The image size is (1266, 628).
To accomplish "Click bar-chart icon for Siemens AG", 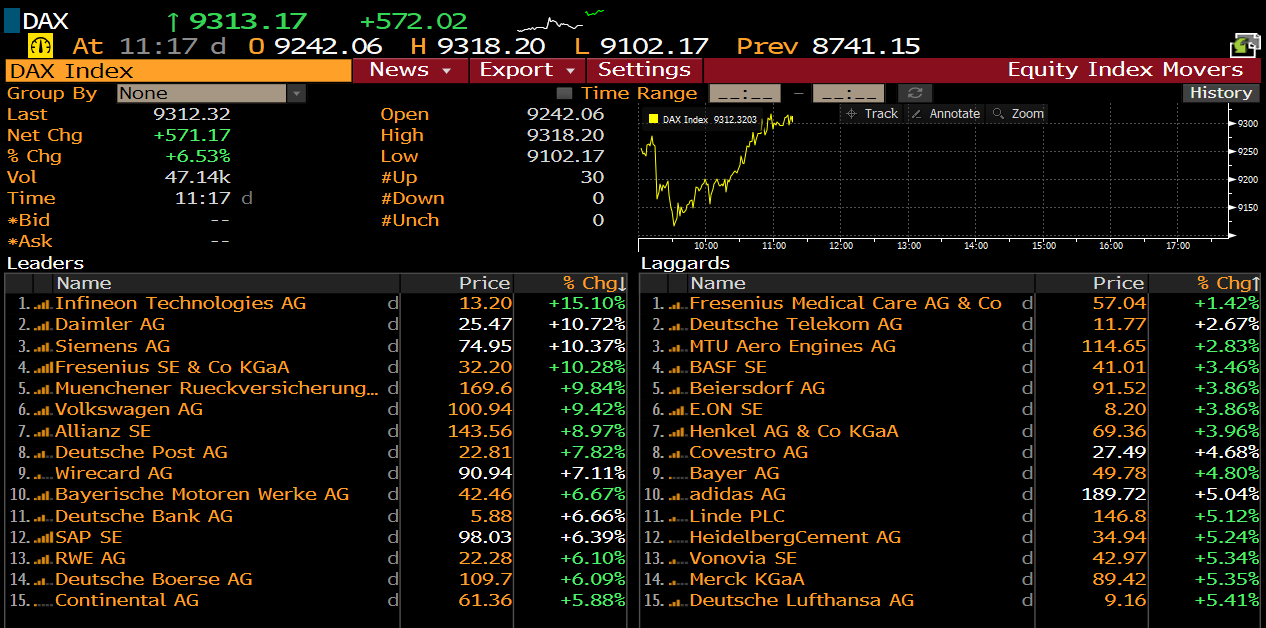I will tap(43, 346).
